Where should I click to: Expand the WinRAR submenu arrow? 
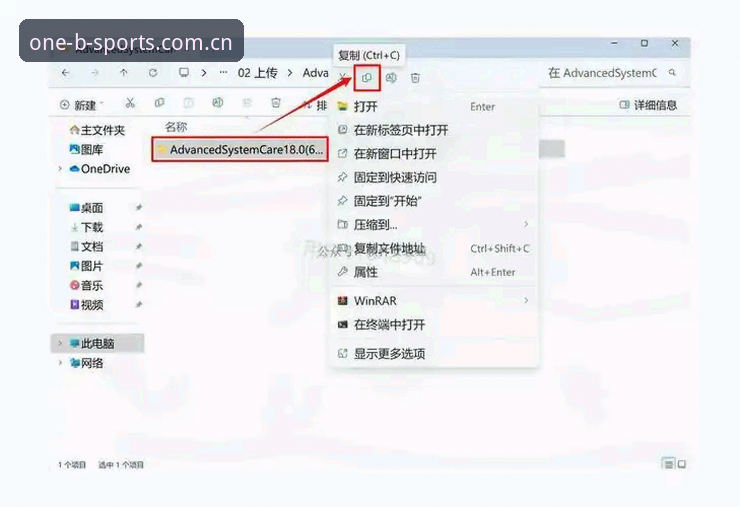pyautogui.click(x=526, y=300)
